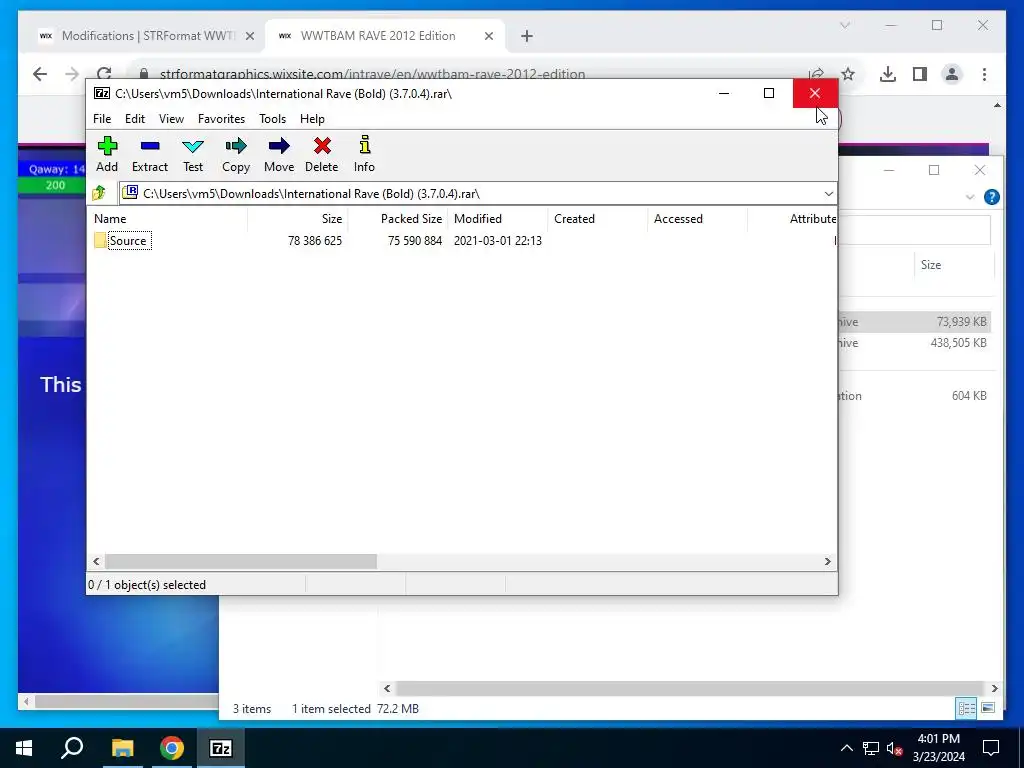Open the Chrome profile avatar
Screen dimensions: 1024x768
952,74
